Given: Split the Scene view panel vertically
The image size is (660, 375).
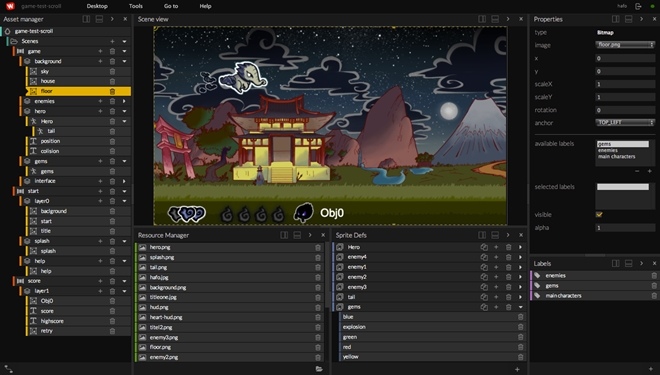Looking at the screenshot, I should [482, 19].
